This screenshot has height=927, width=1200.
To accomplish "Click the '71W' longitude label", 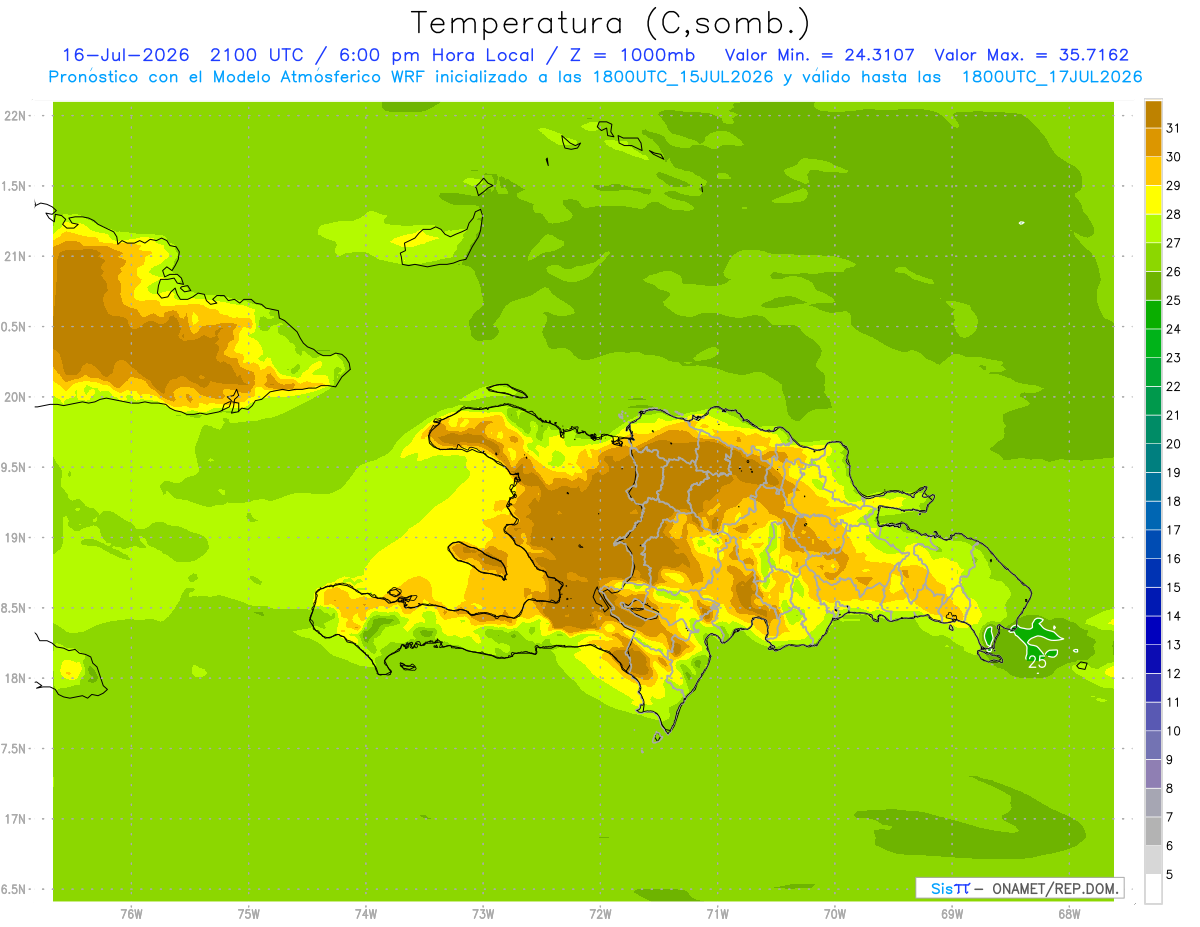I will [717, 913].
